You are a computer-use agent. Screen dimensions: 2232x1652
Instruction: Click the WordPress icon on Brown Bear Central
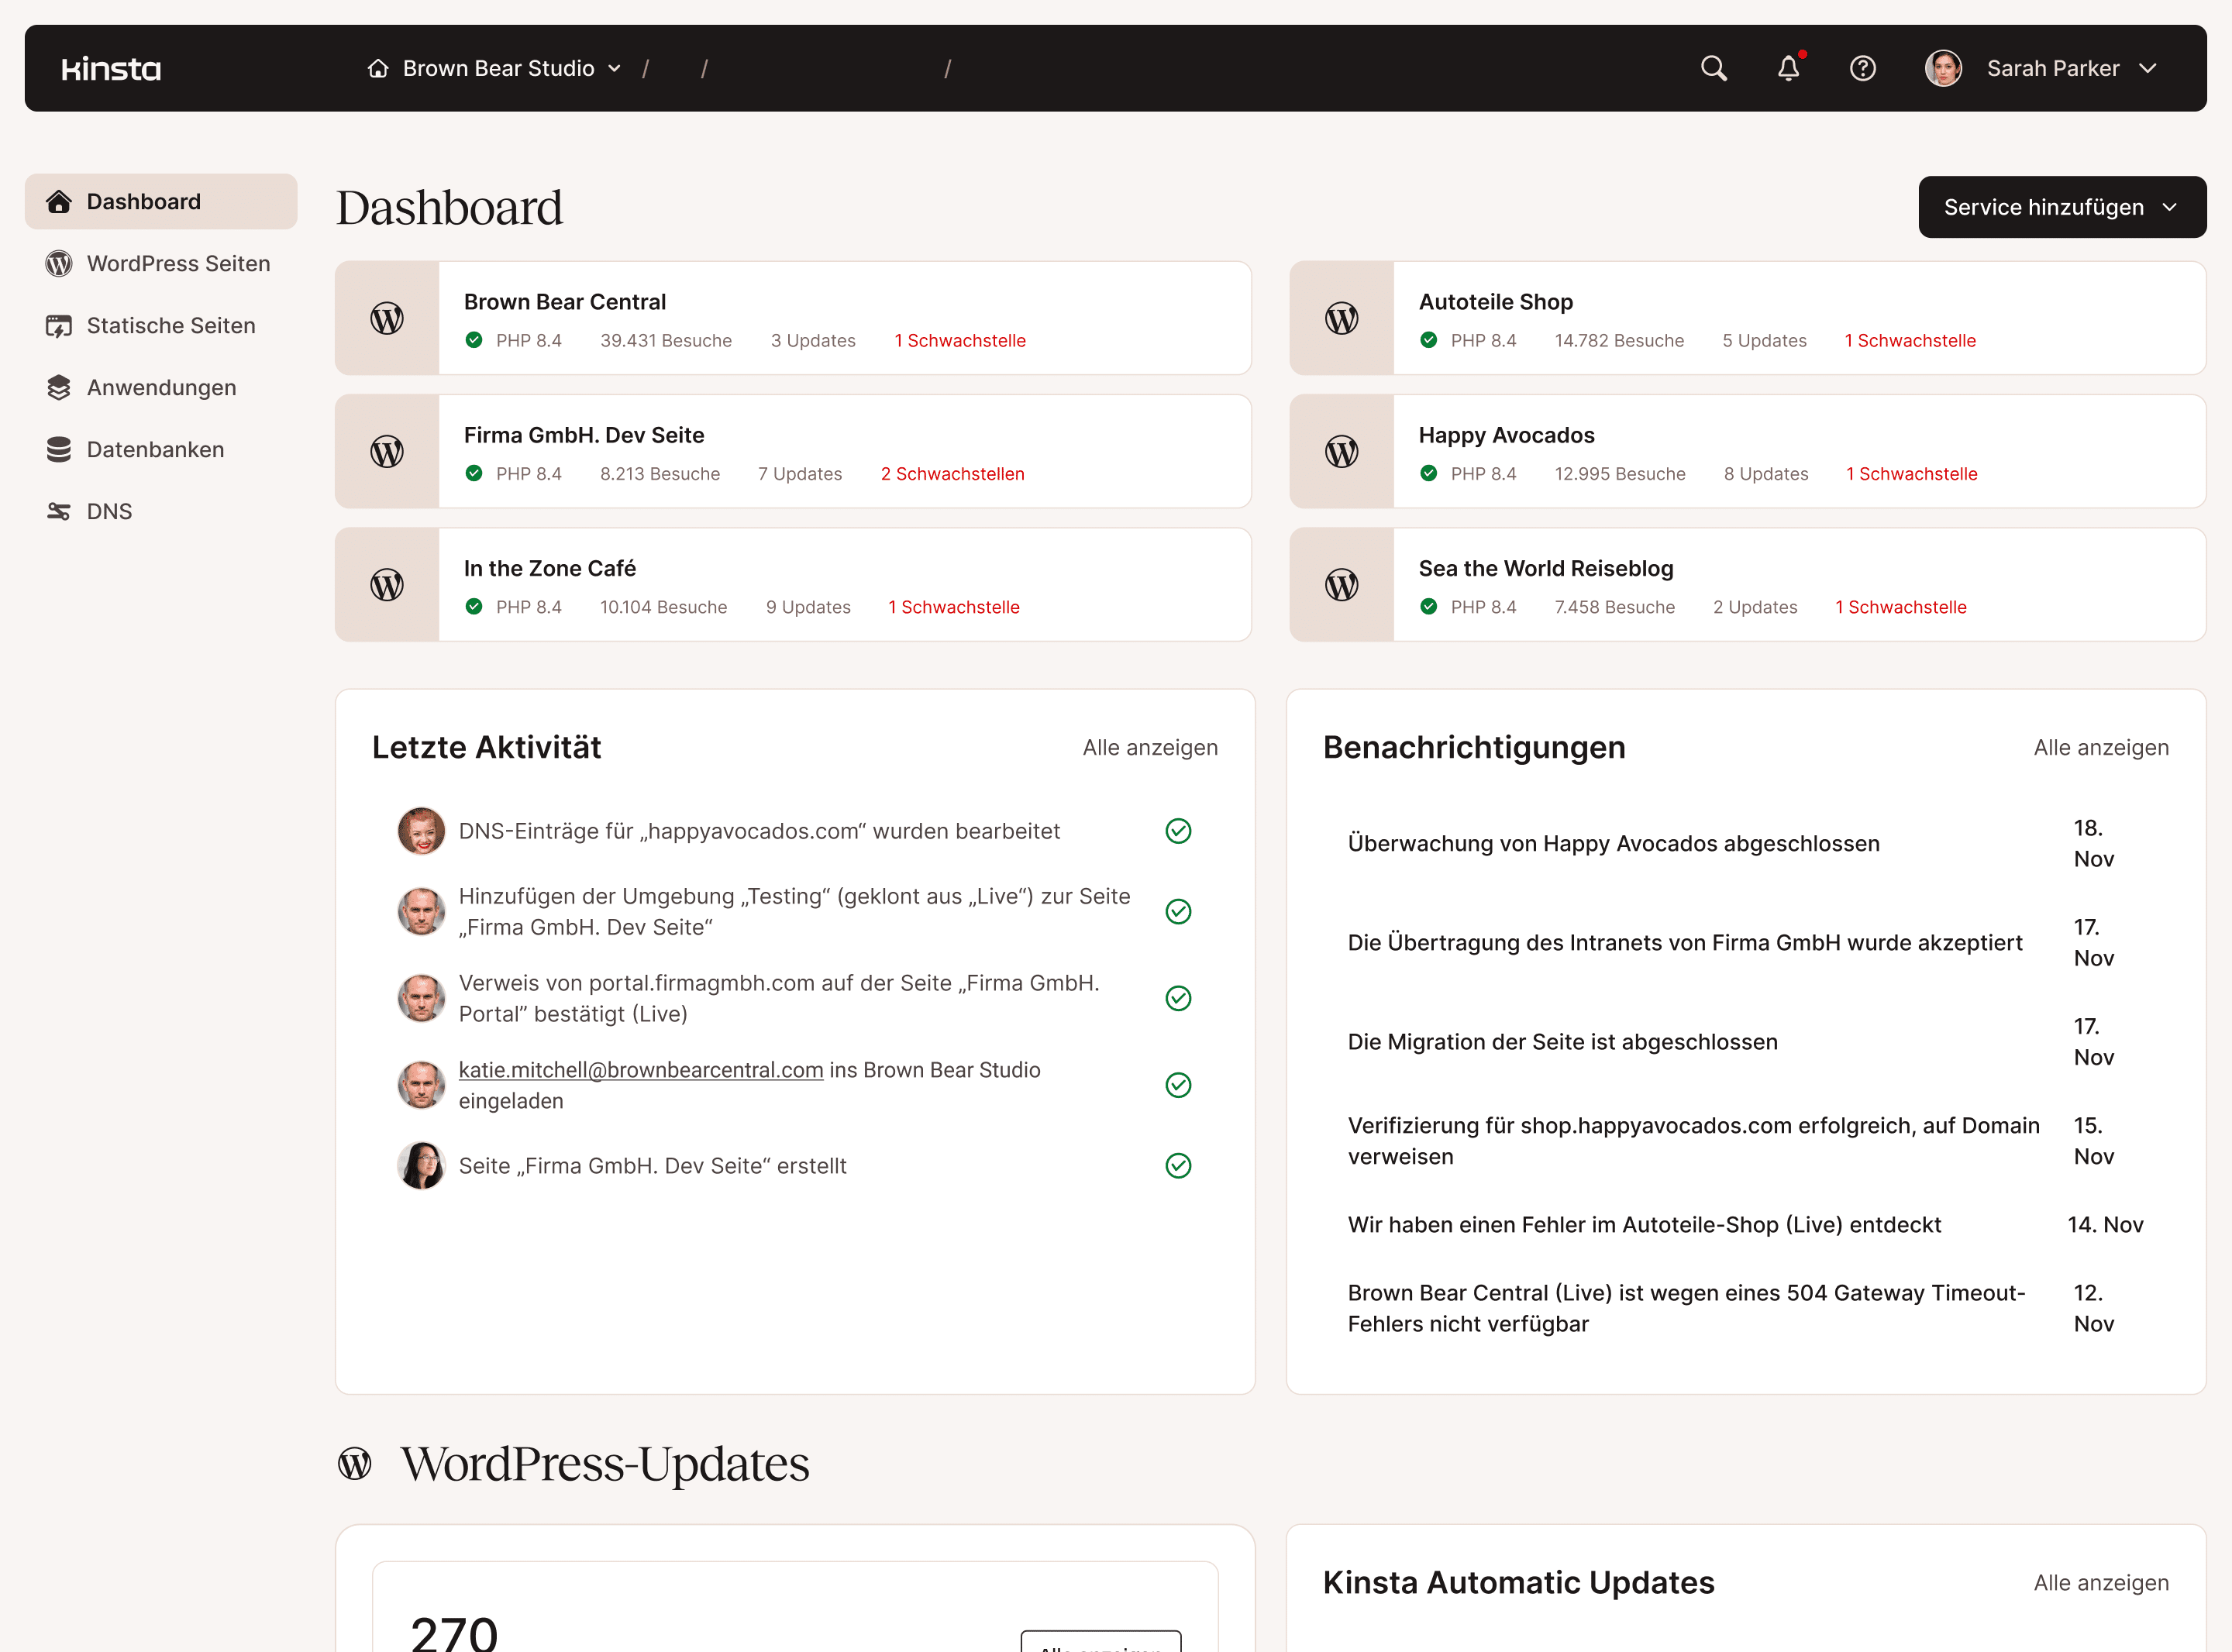click(x=387, y=318)
